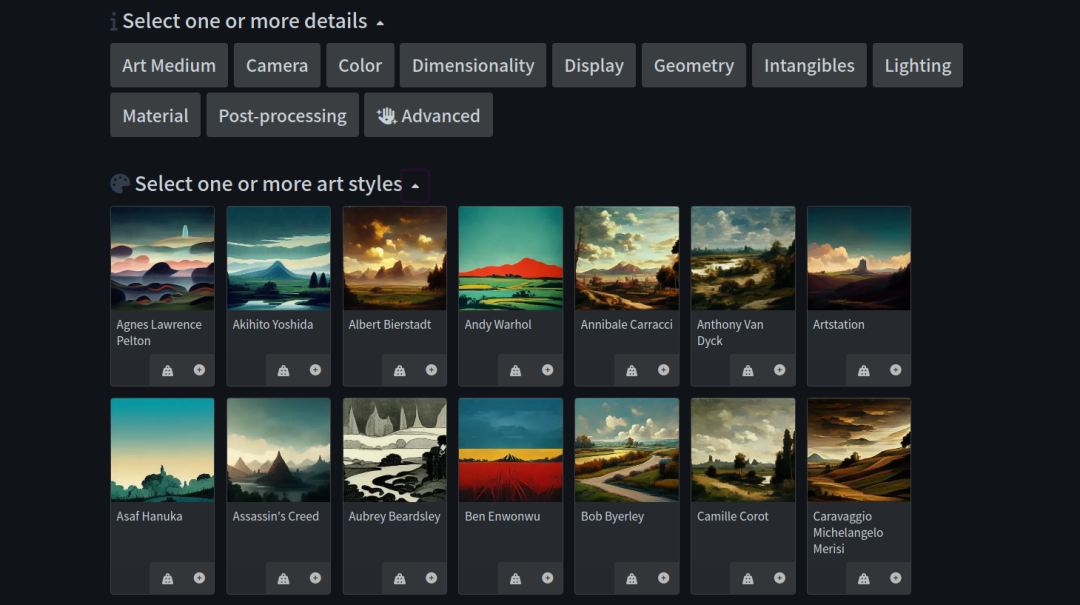Add Ben Enwonwu style with plus icon

click(548, 578)
